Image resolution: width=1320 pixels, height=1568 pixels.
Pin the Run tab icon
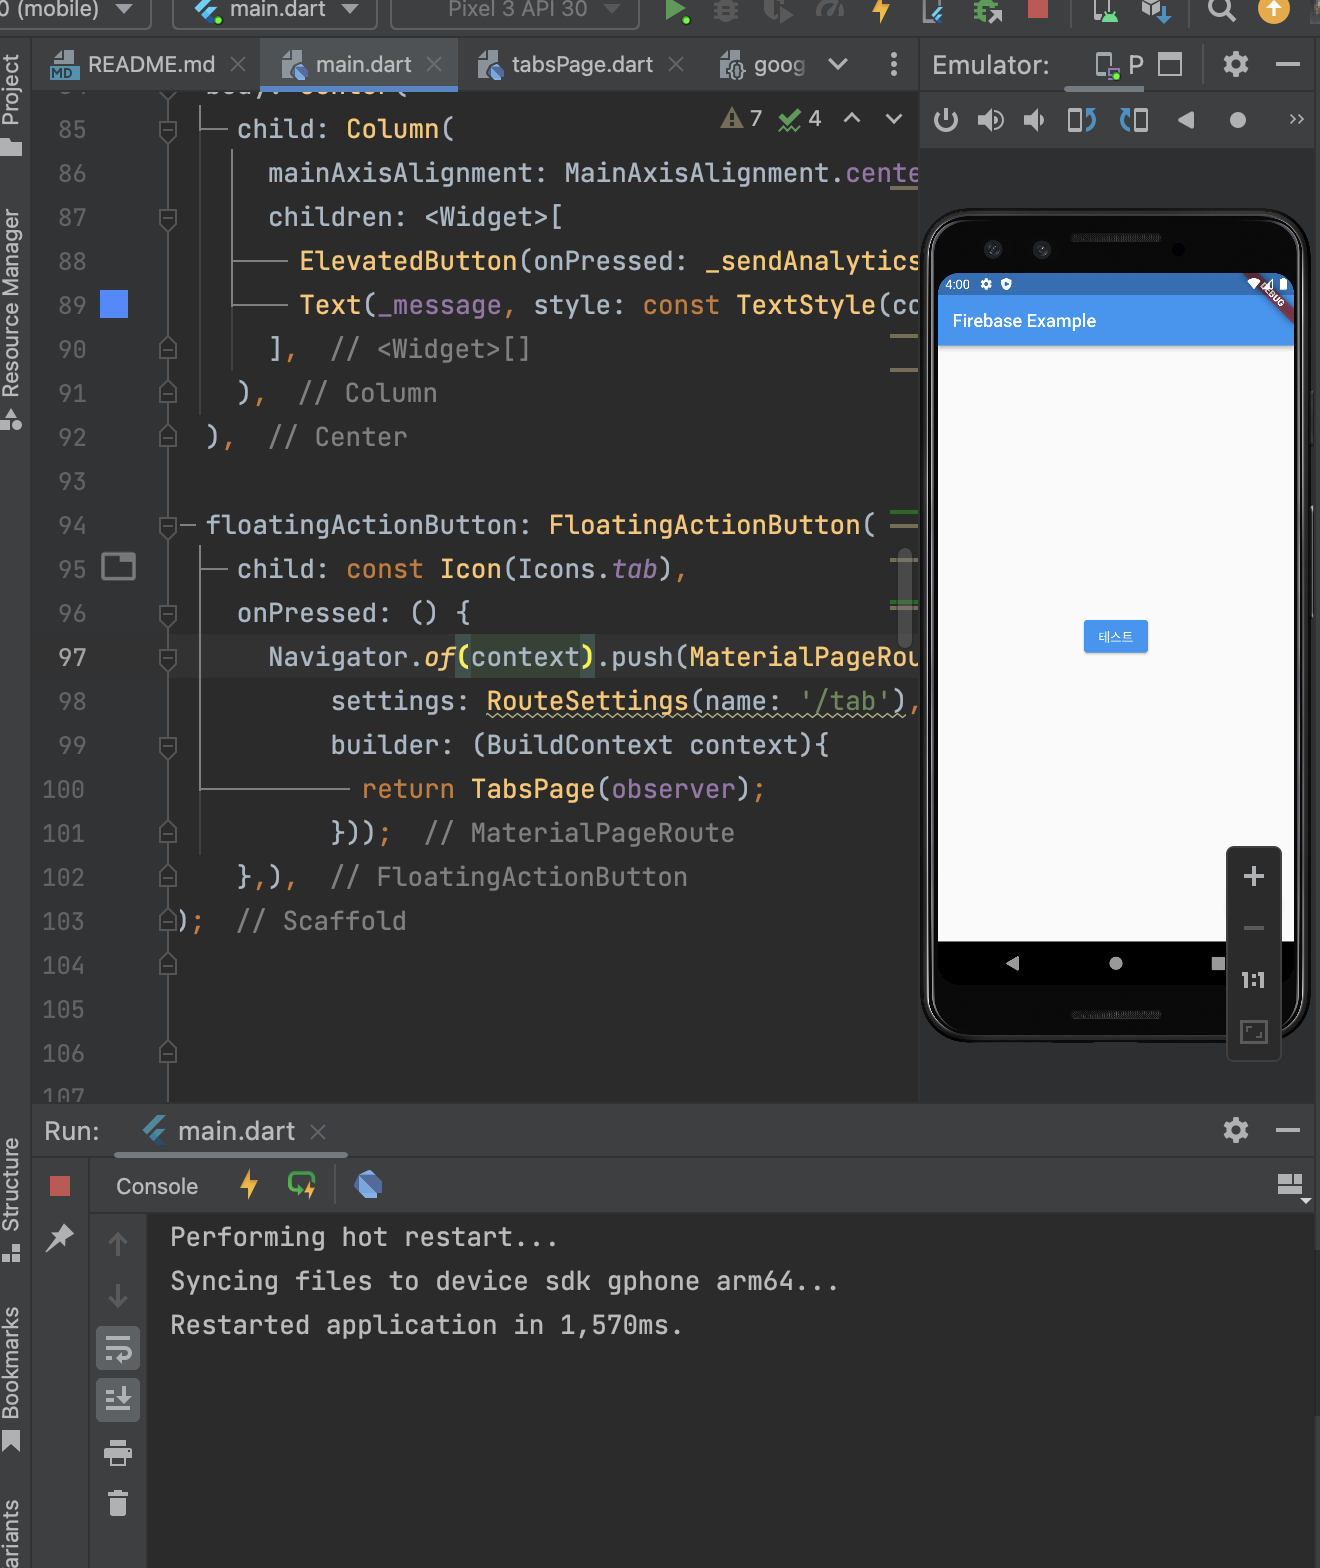(x=60, y=1238)
